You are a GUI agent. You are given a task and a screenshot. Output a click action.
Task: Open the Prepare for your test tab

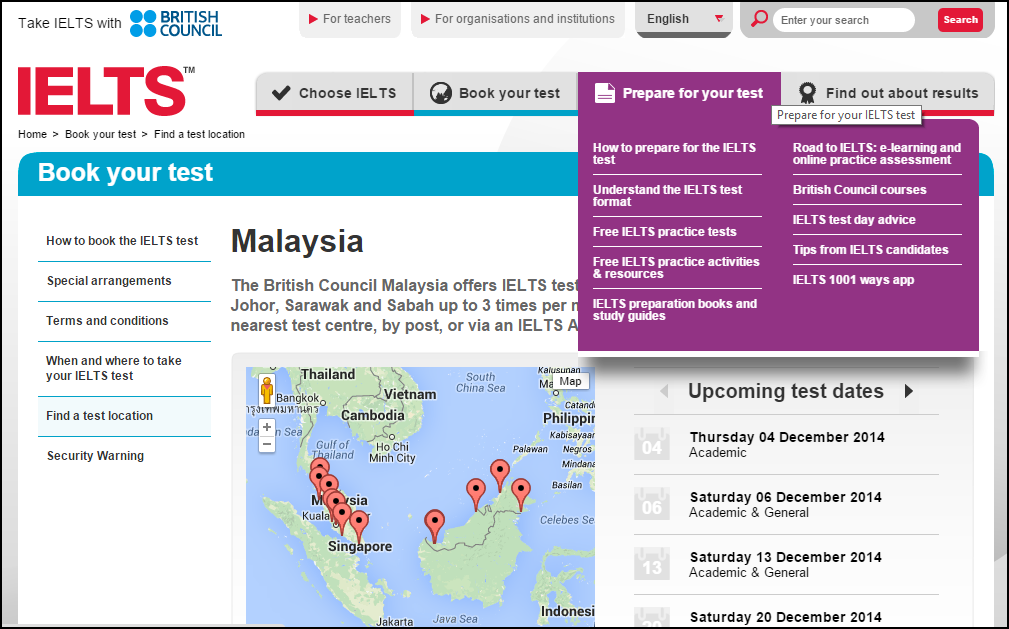pos(680,93)
